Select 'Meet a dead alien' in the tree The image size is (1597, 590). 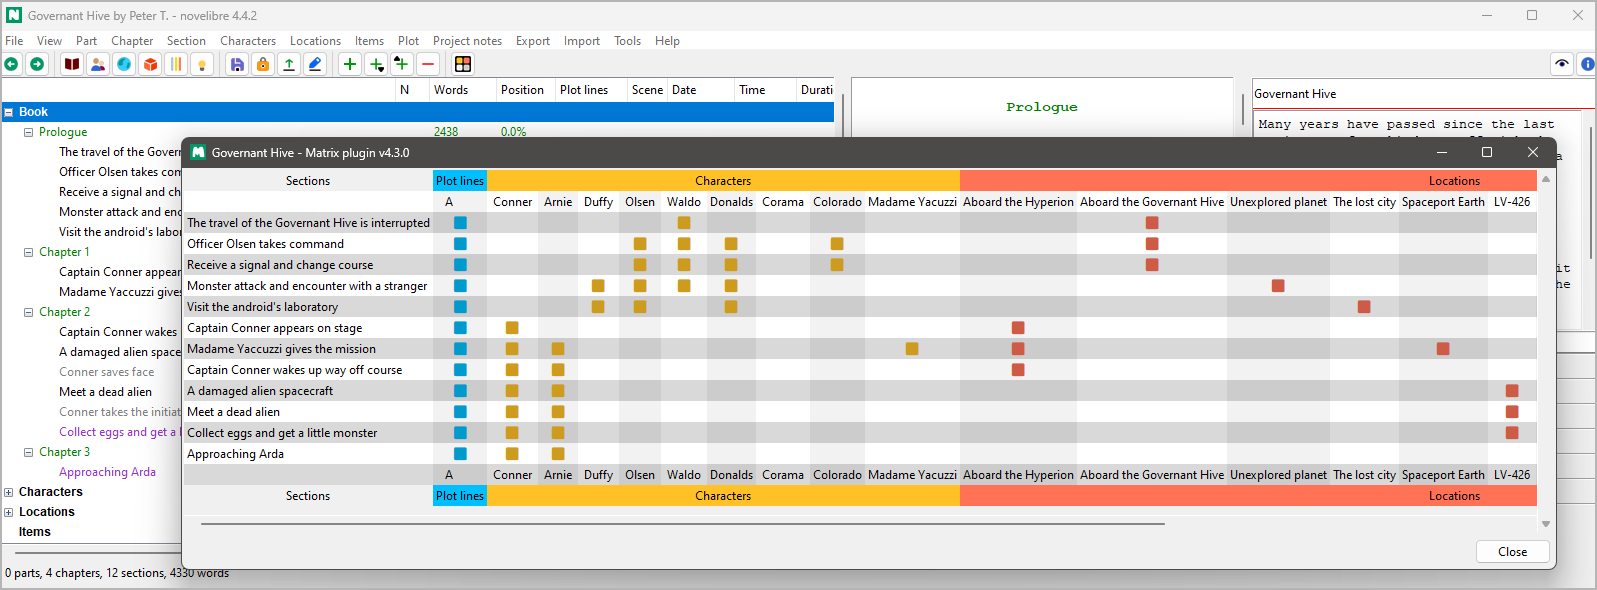pos(105,392)
